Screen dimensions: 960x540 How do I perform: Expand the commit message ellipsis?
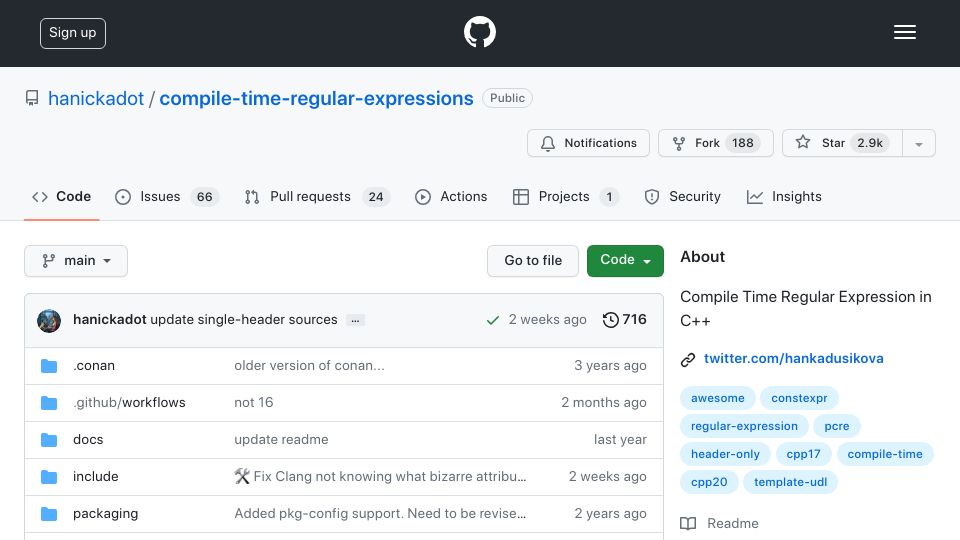coord(355,320)
